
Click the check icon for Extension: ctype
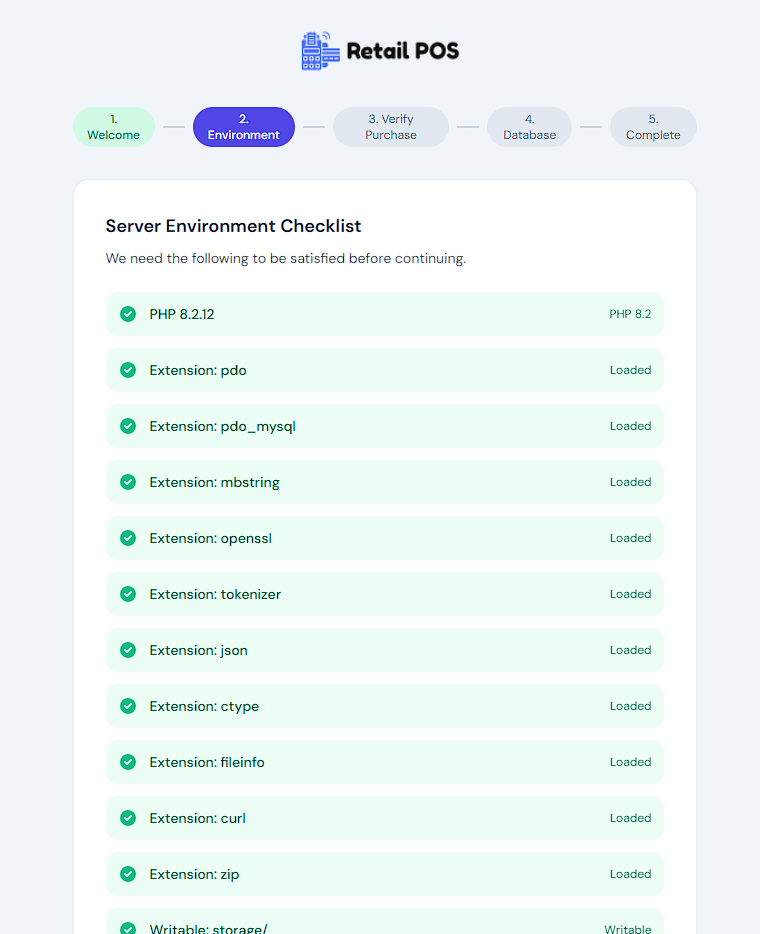[128, 706]
